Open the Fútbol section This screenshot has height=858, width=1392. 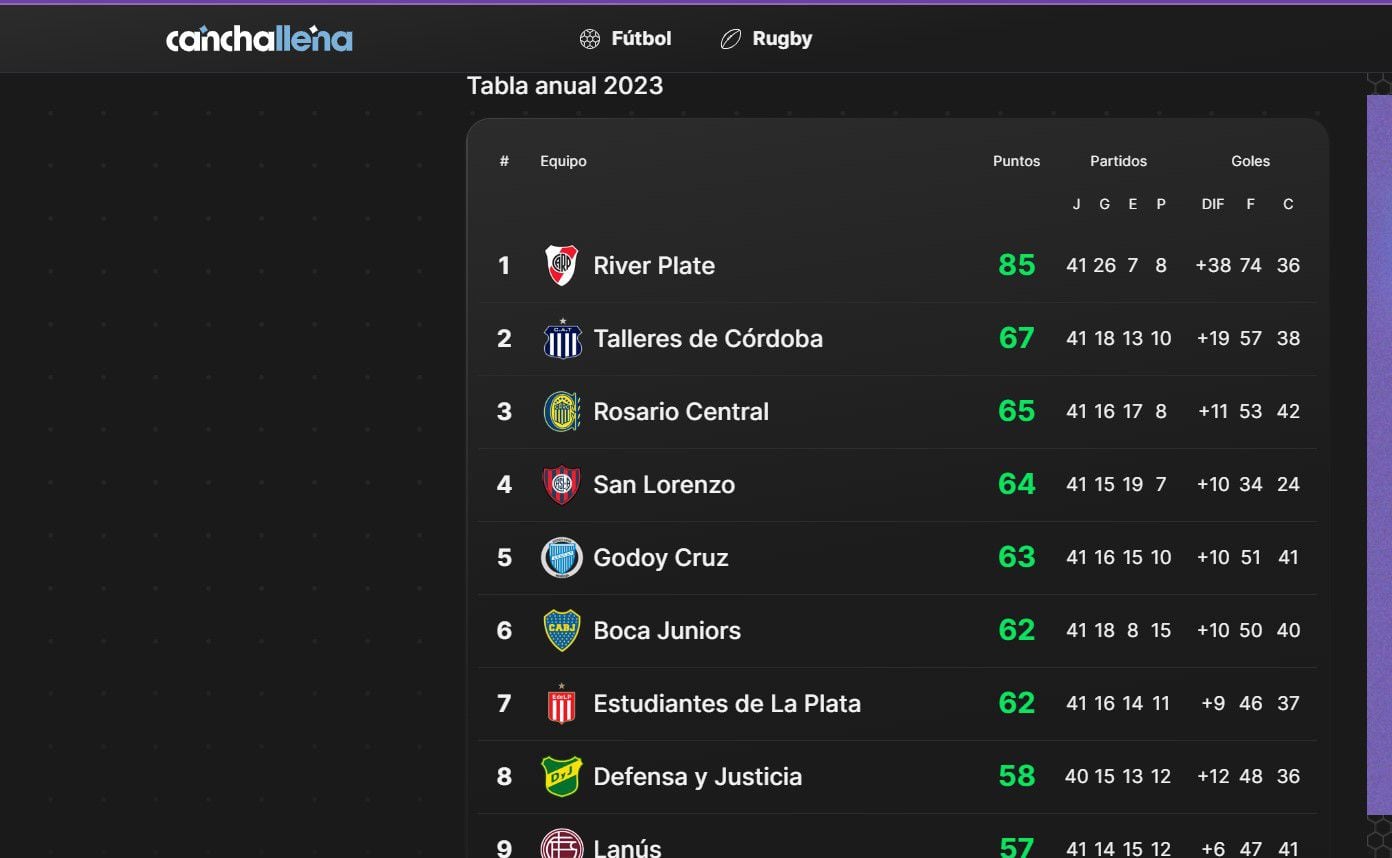626,39
